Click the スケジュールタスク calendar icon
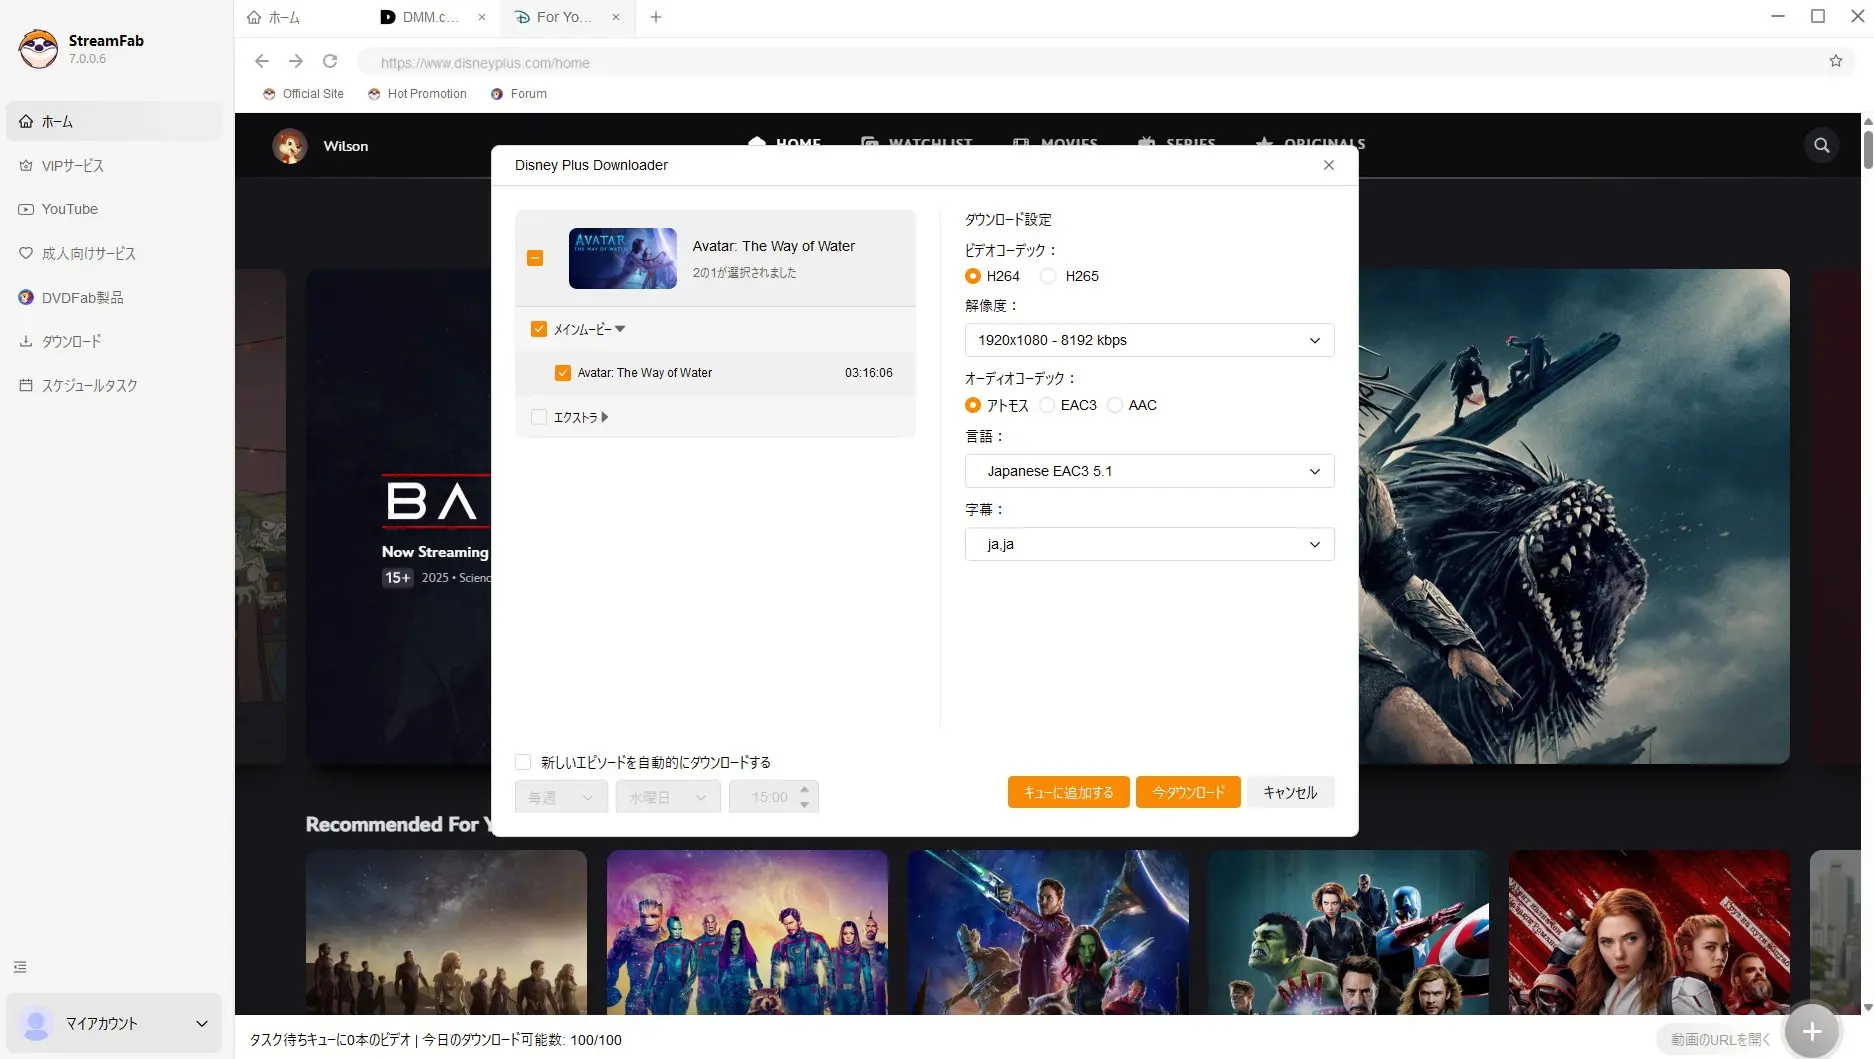Screen dimensions: 1874x1059 tap(26, 385)
